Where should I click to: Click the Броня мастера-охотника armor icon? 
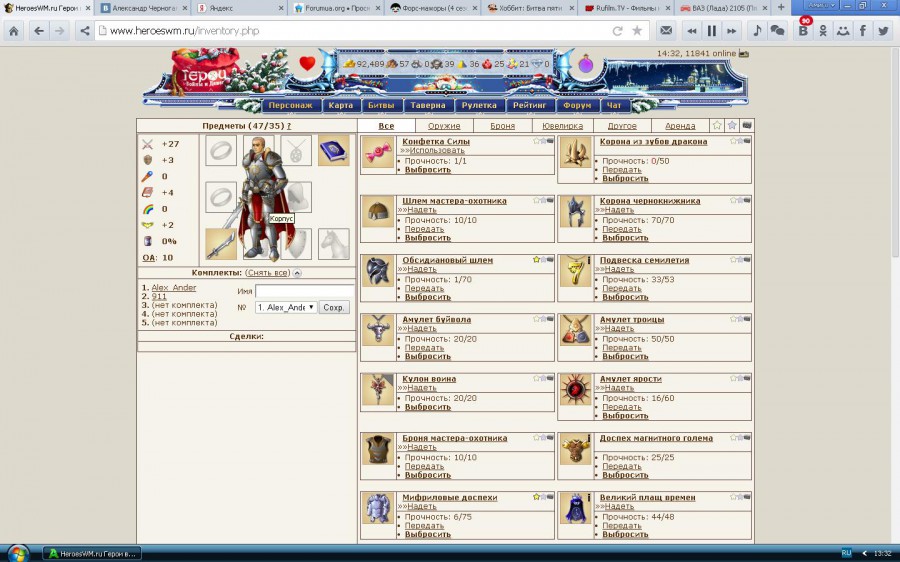[x=378, y=448]
